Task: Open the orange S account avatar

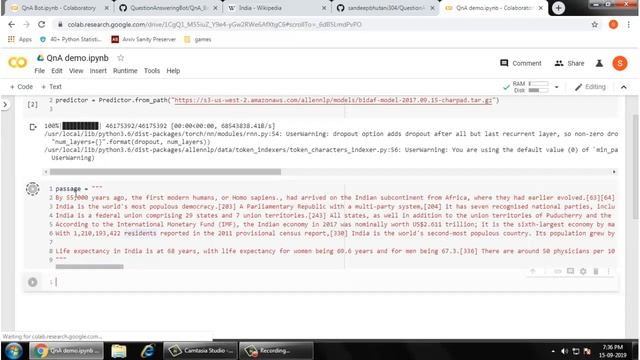Action: click(620, 63)
